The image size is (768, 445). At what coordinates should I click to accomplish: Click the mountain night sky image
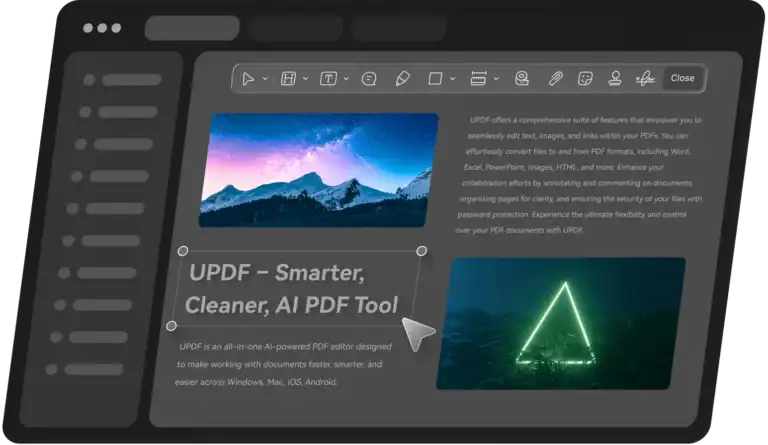click(316, 168)
